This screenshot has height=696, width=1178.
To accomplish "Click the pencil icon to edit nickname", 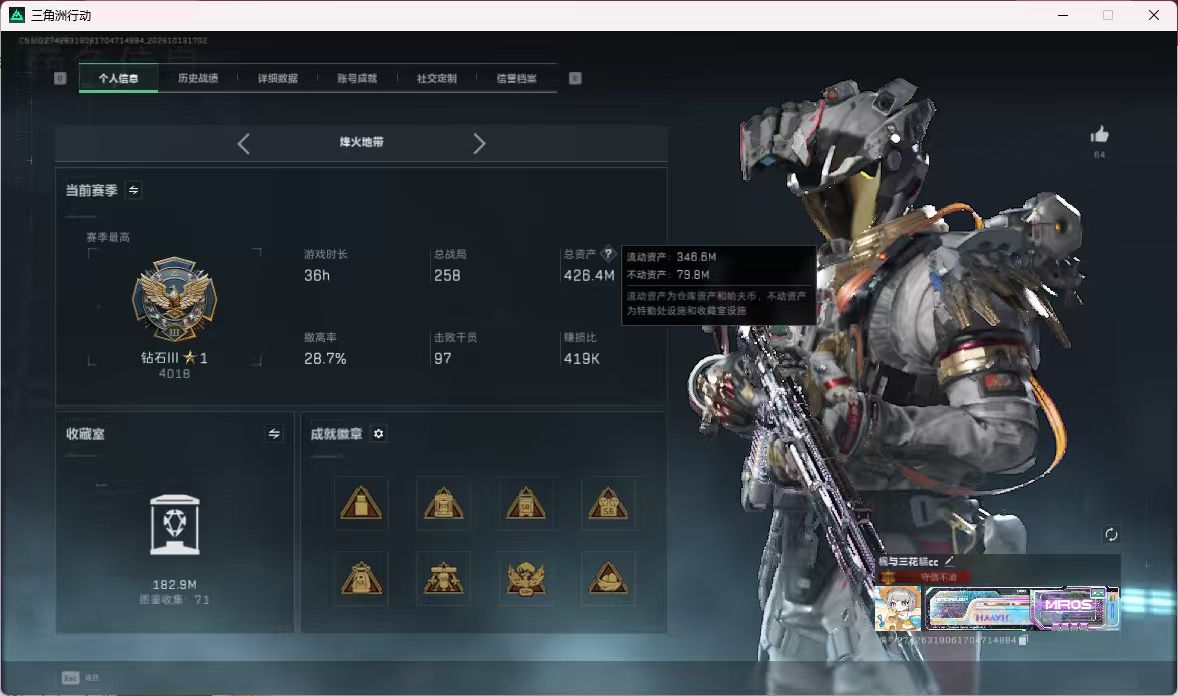I will click(949, 561).
